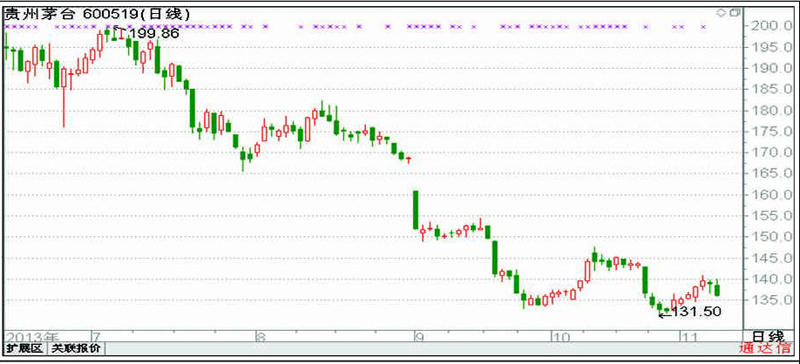Click the red 通达信 brand label
The image size is (800, 364).
(x=764, y=349)
